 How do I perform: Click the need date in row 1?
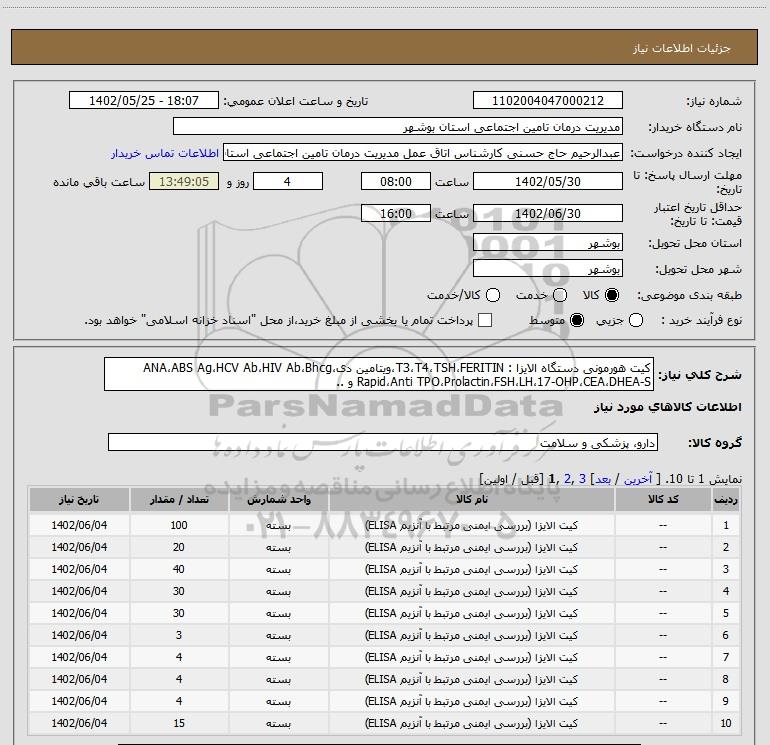coord(79,525)
